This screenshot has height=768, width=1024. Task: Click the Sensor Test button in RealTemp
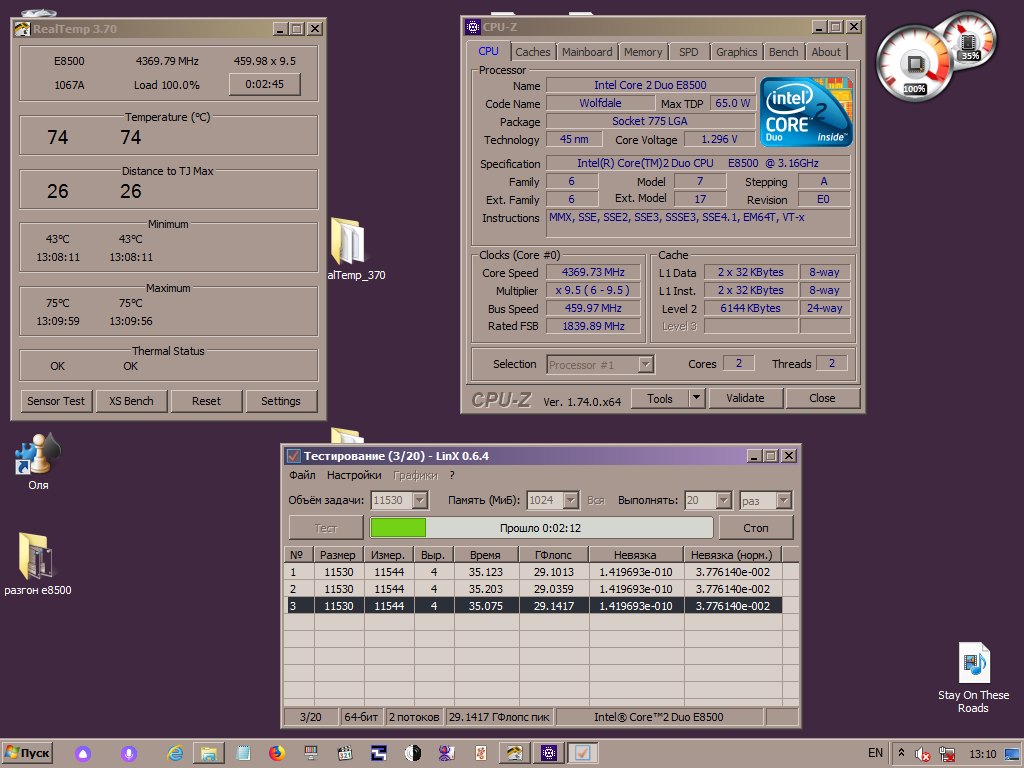coord(56,401)
